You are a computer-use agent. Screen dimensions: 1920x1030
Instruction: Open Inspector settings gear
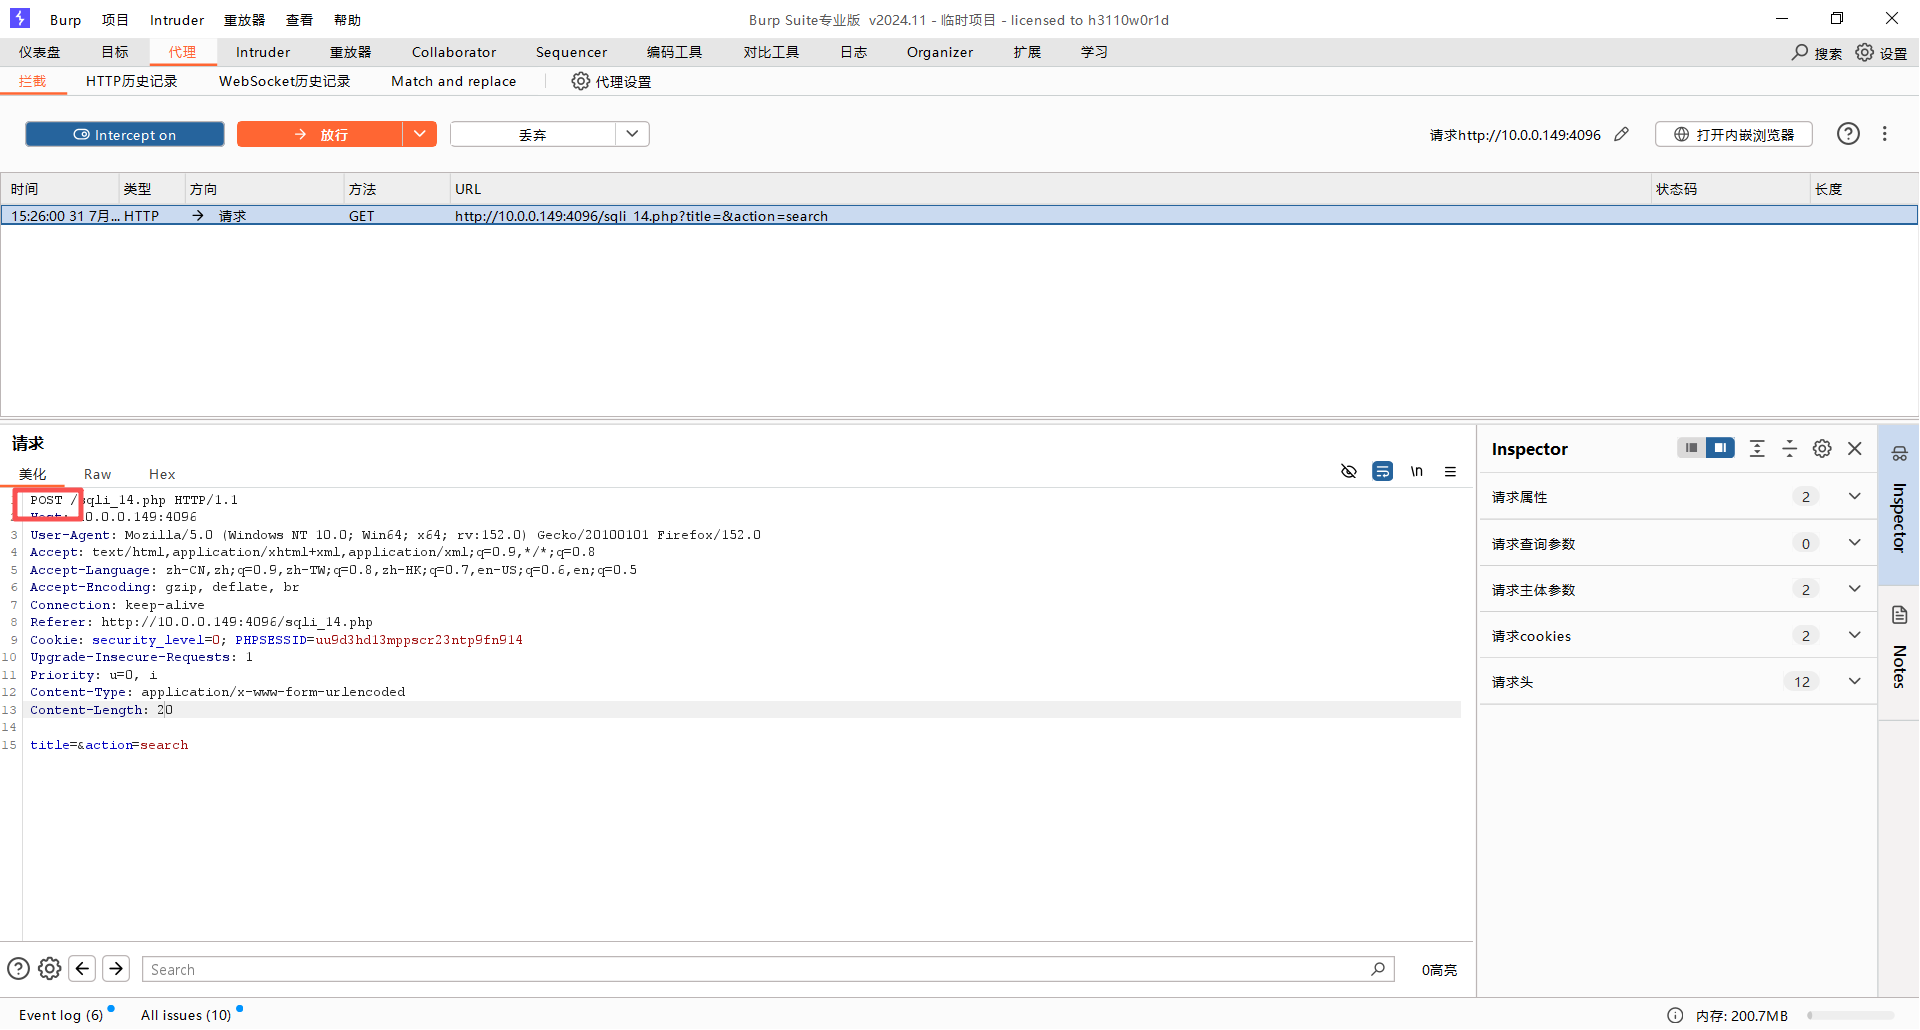1823,449
